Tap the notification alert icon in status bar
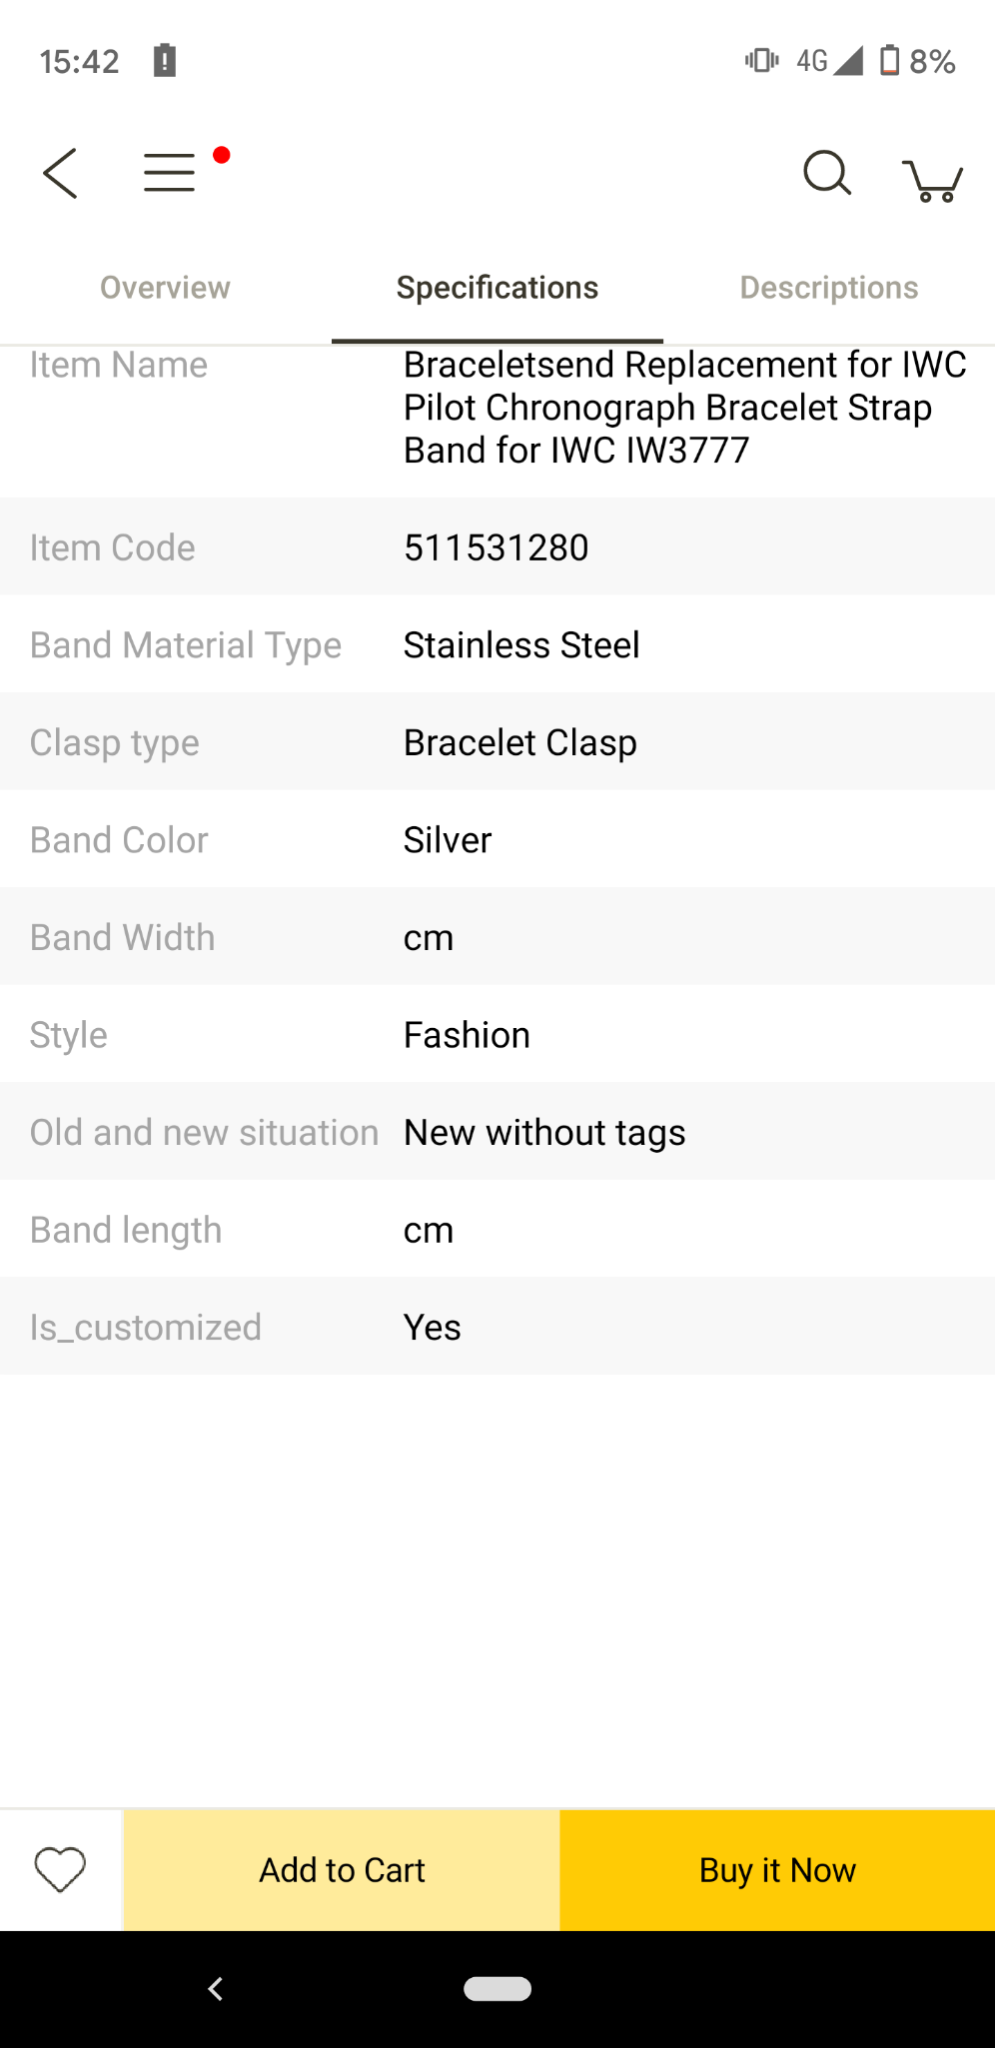This screenshot has height=2048, width=995. [x=165, y=61]
